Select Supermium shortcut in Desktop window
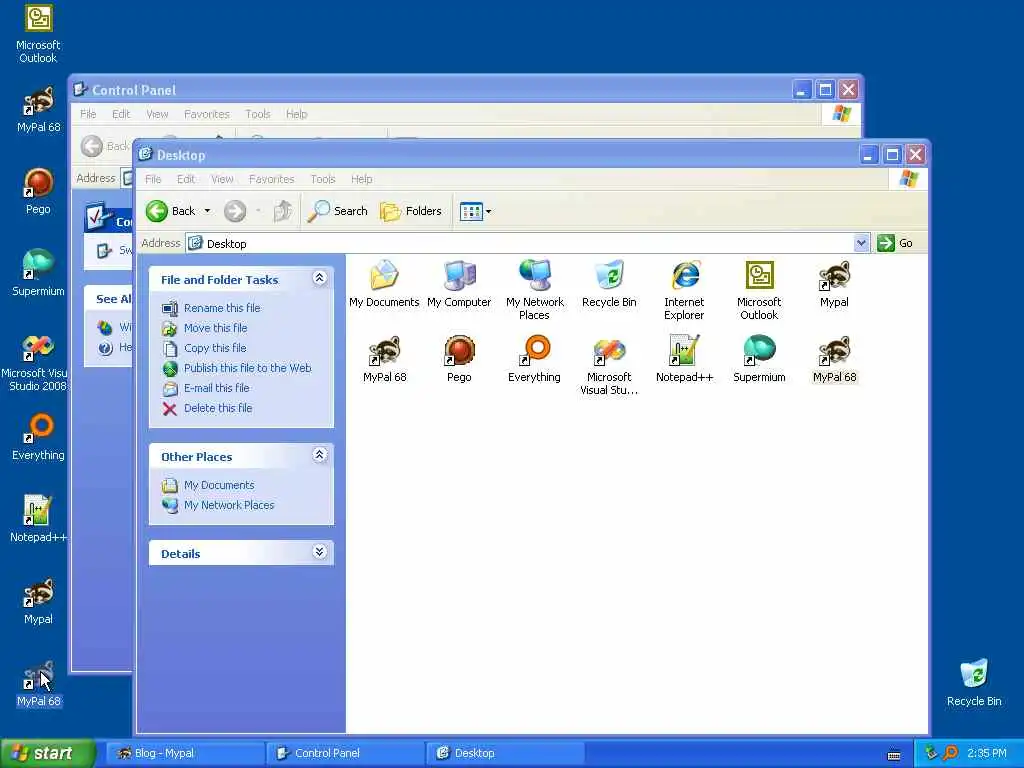1024x768 pixels. coord(759,359)
